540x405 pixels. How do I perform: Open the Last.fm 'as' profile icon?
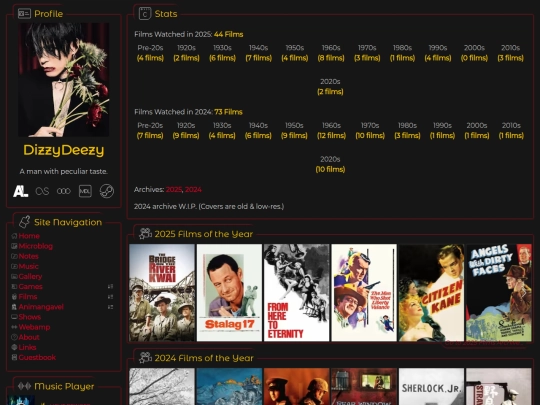42,191
